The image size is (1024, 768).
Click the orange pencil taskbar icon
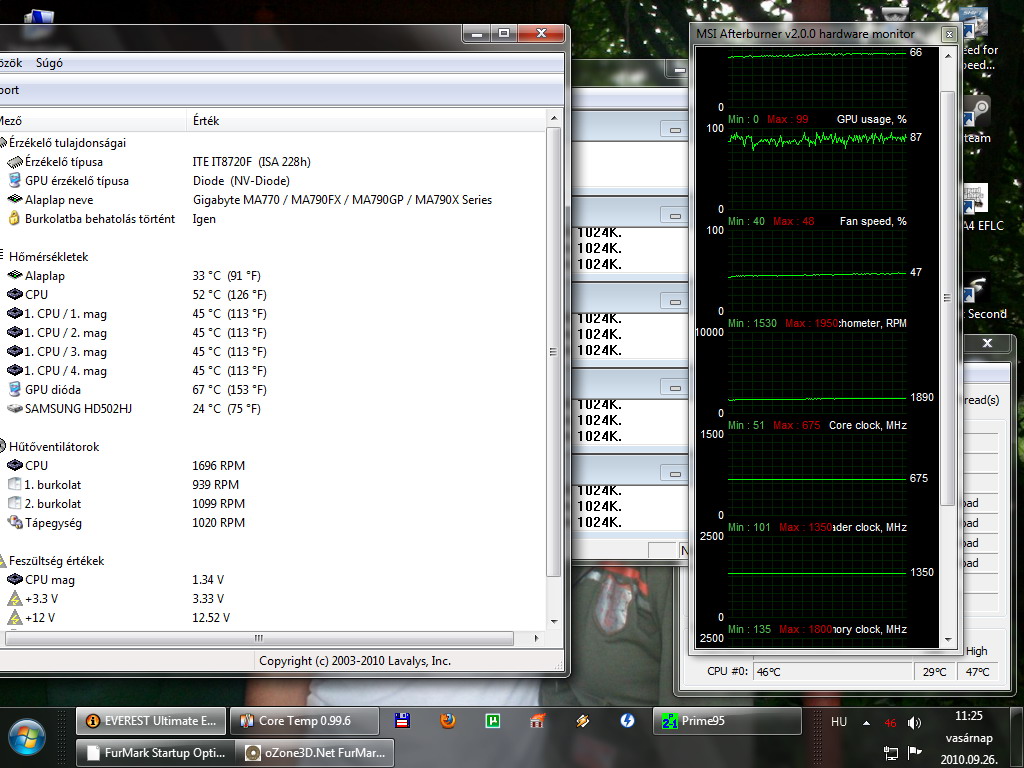[583, 720]
